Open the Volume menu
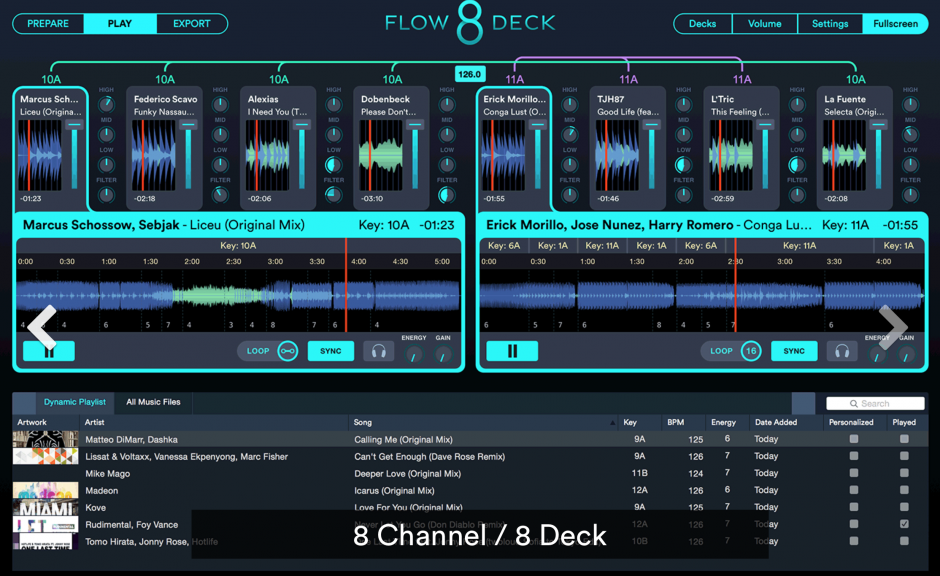This screenshot has width=940, height=576. click(x=764, y=23)
